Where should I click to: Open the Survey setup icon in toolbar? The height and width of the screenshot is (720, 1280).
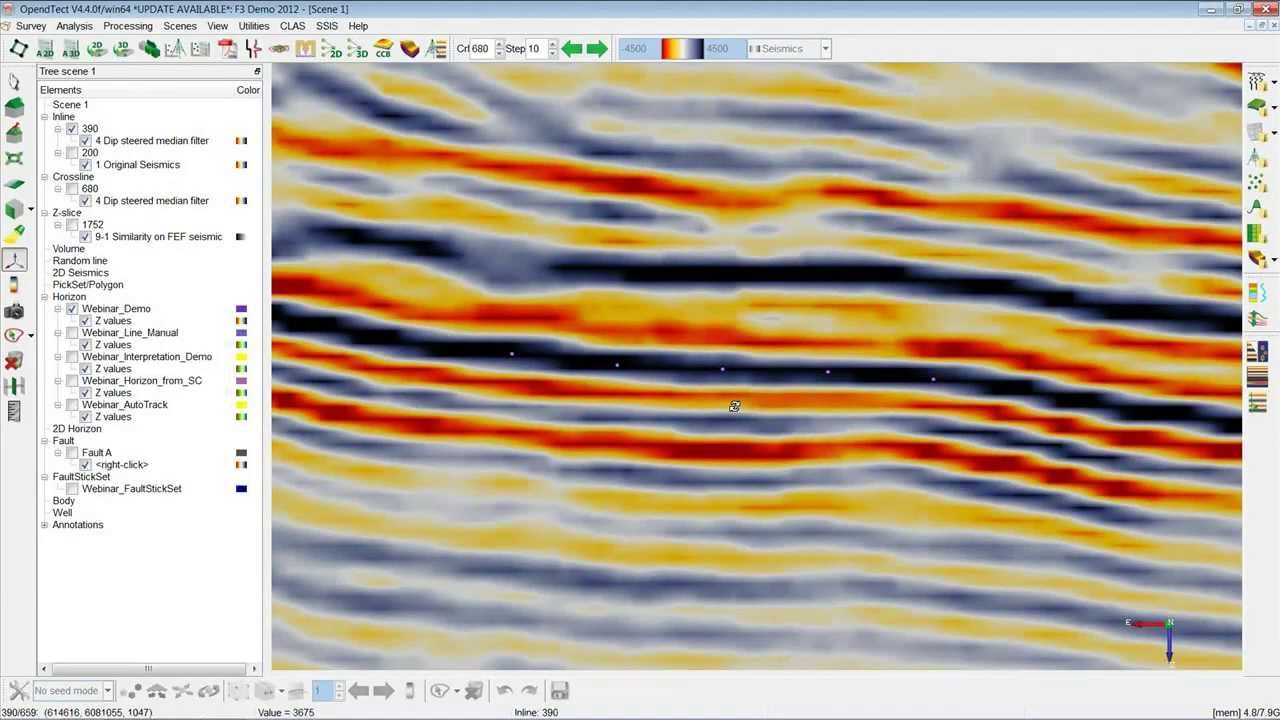tap(18, 48)
